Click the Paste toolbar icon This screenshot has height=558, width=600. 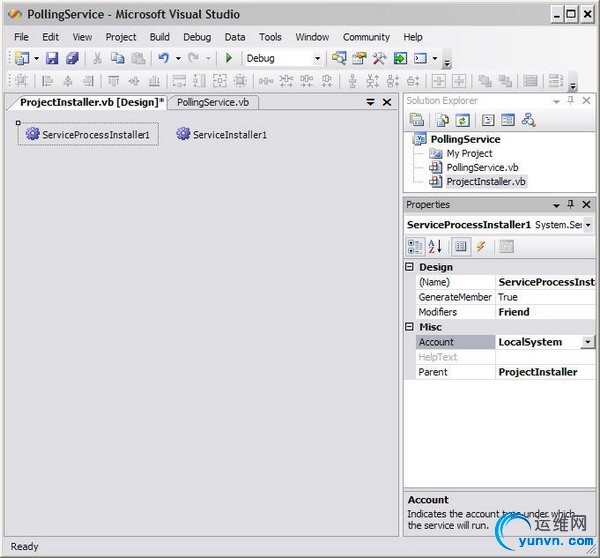pos(138,58)
